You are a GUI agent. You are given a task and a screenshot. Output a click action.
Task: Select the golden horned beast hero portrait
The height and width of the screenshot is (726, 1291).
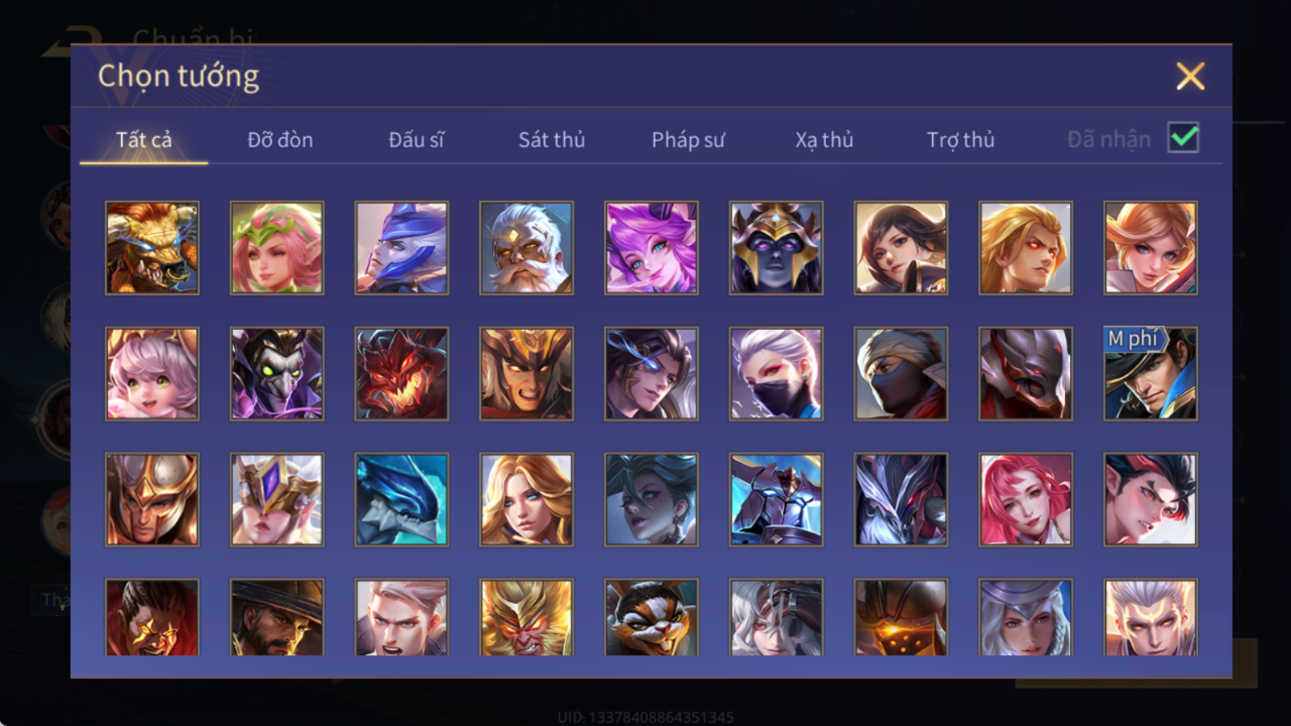click(152, 248)
